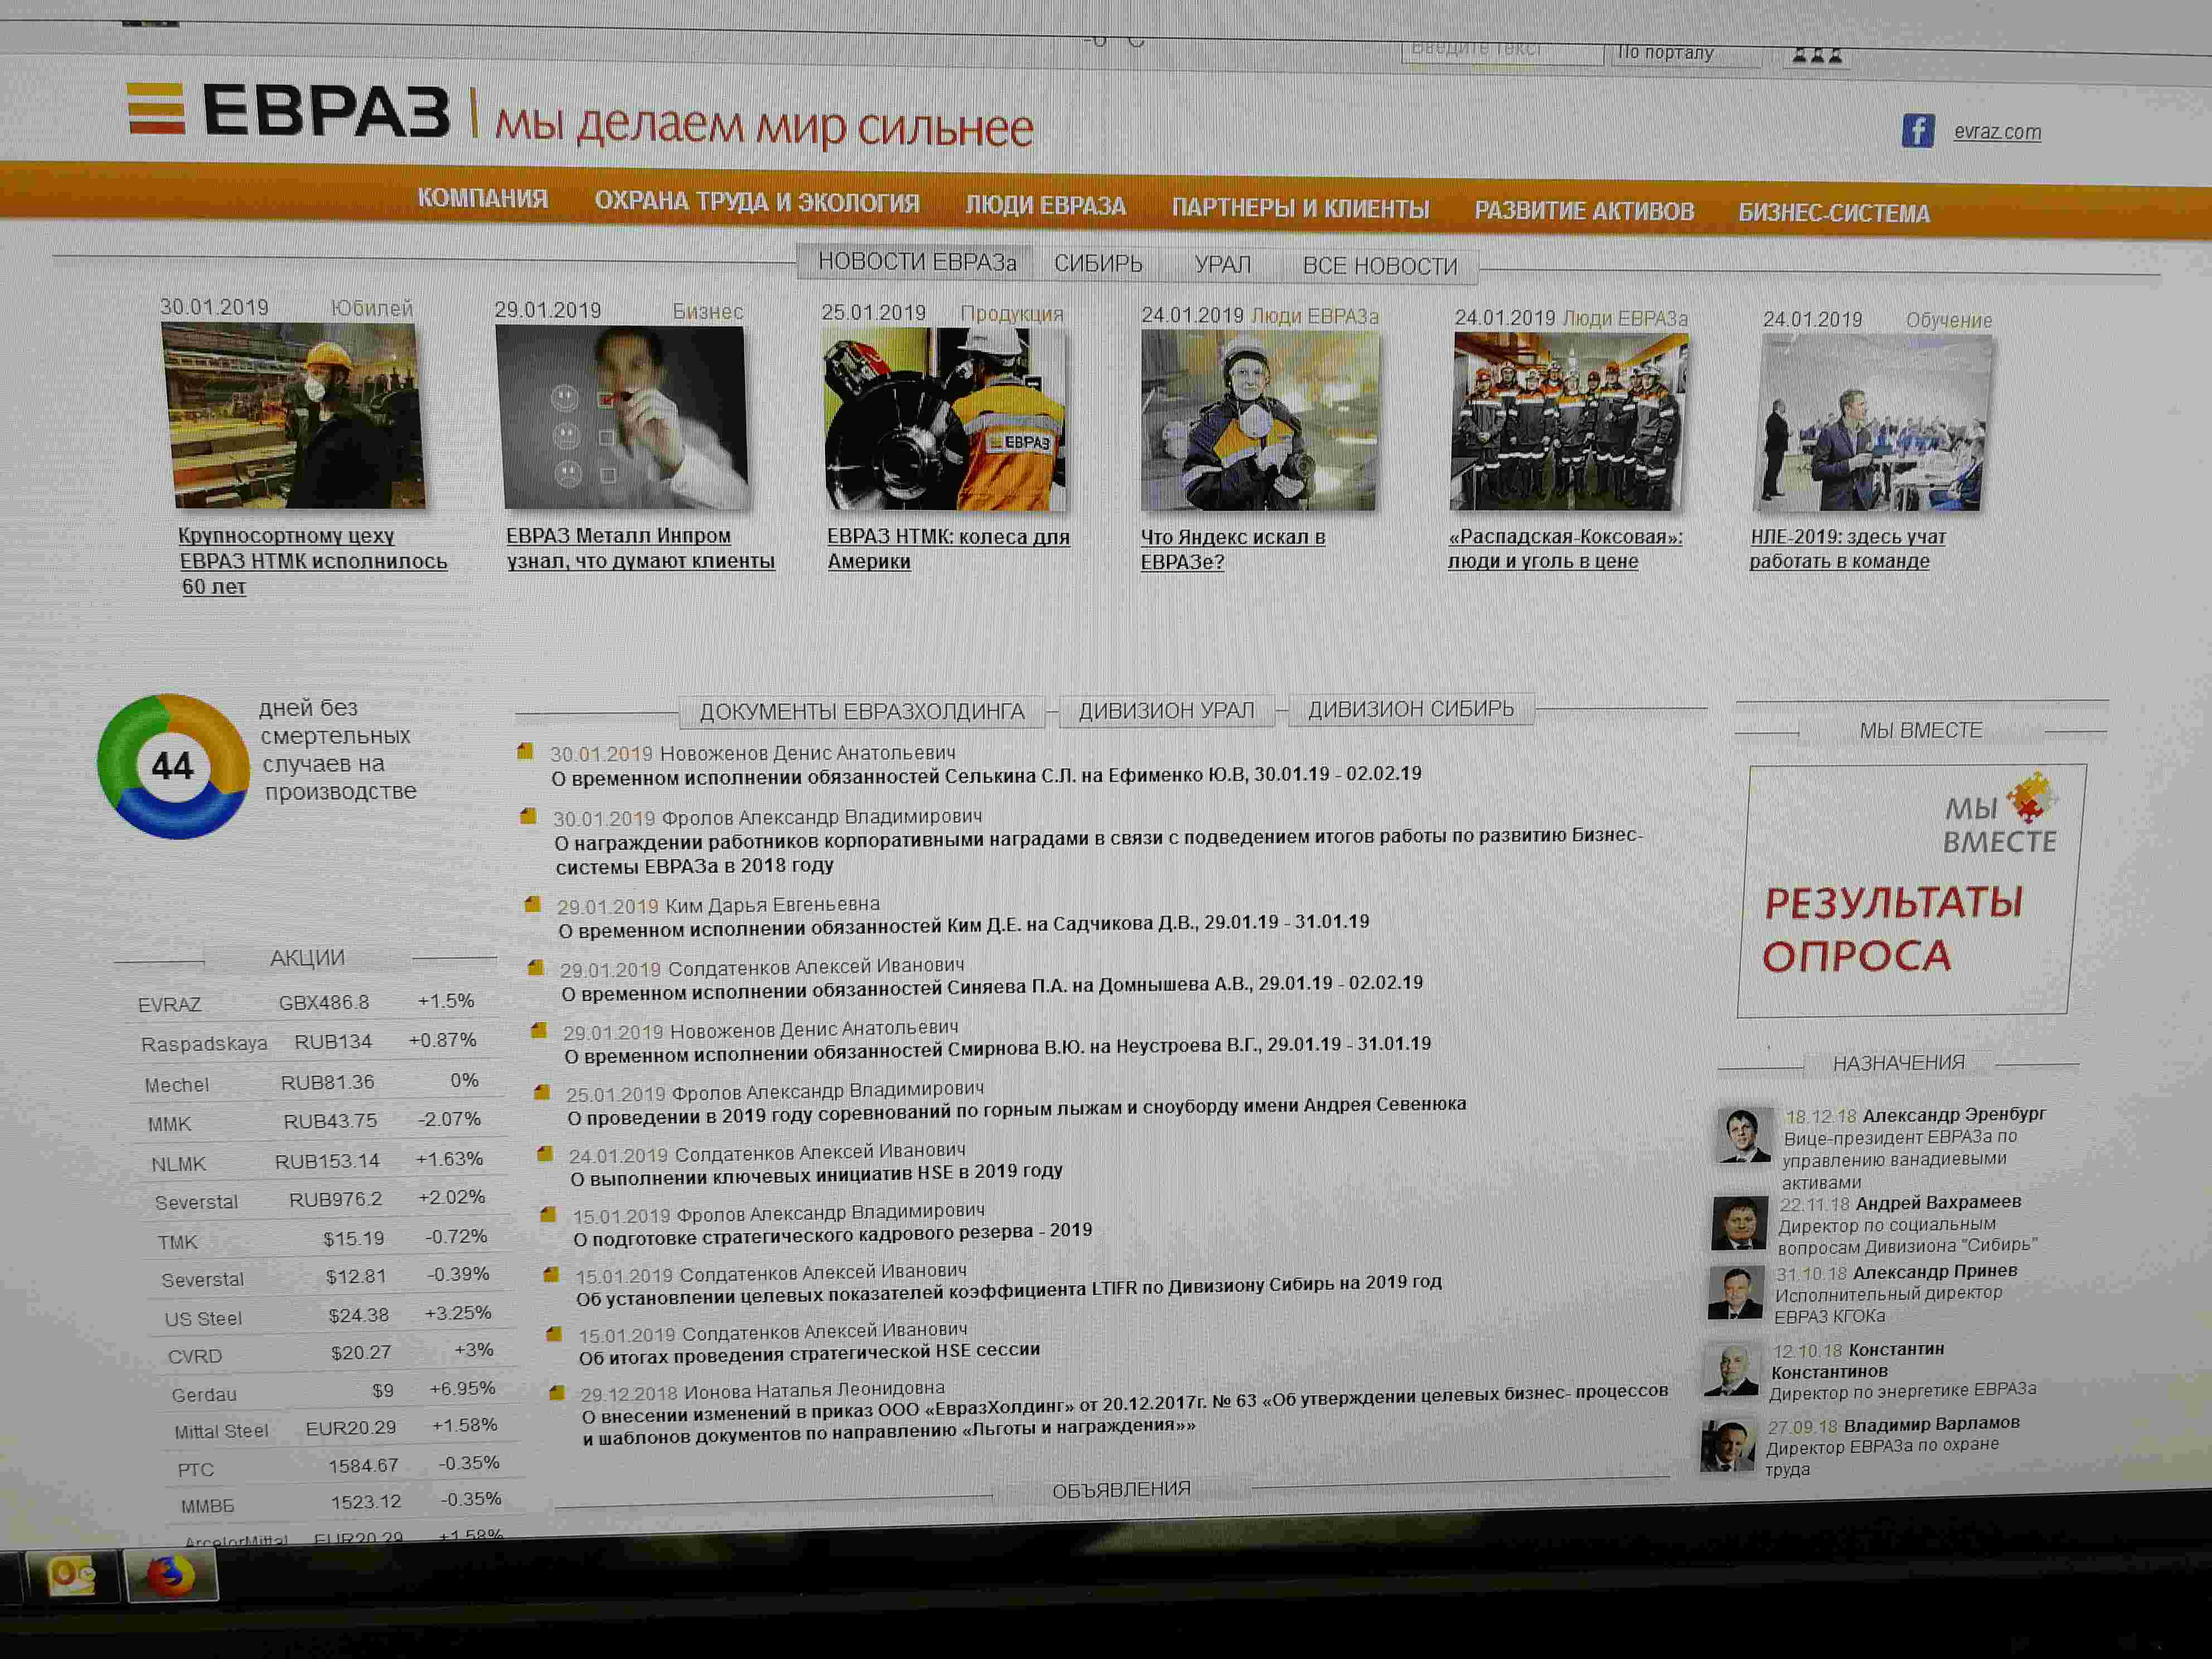Screen dimensions: 2212x1659
Task: Switch to Firefox in the taskbar
Action: pyautogui.click(x=171, y=1577)
